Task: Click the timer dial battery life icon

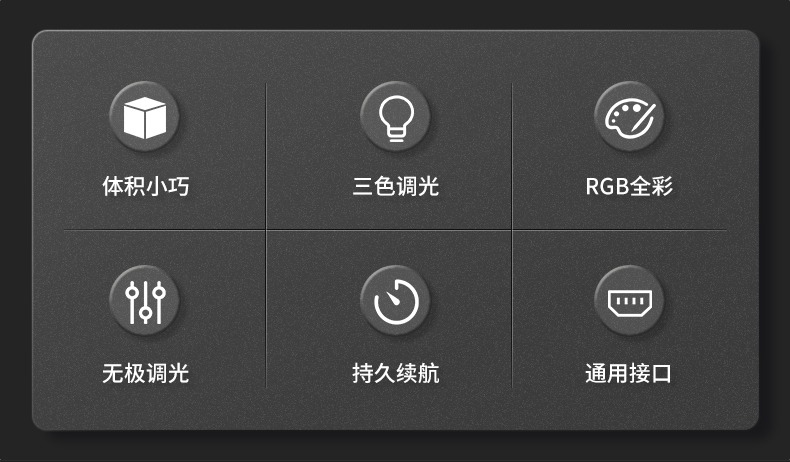Action: 396,301
